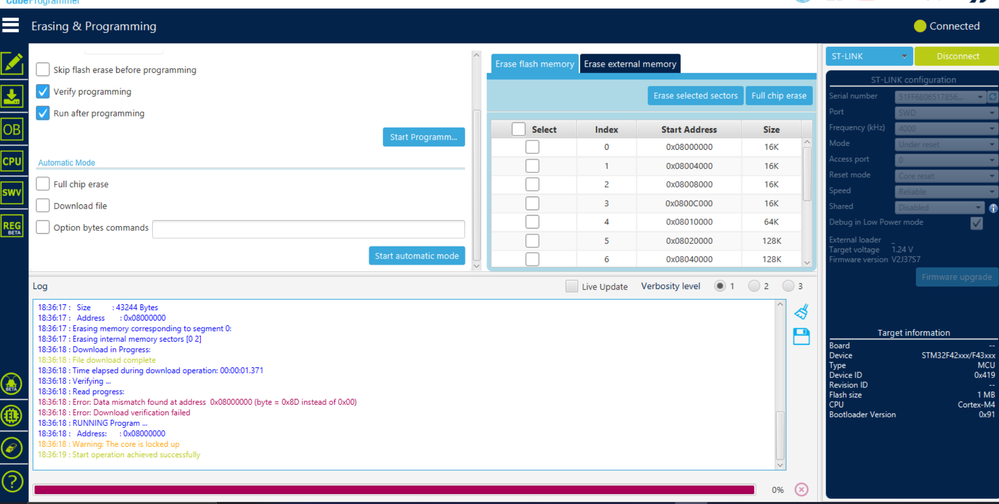This screenshot has height=504, width=999.
Task: Open the ST-LINK interface dropdown
Action: [869, 56]
